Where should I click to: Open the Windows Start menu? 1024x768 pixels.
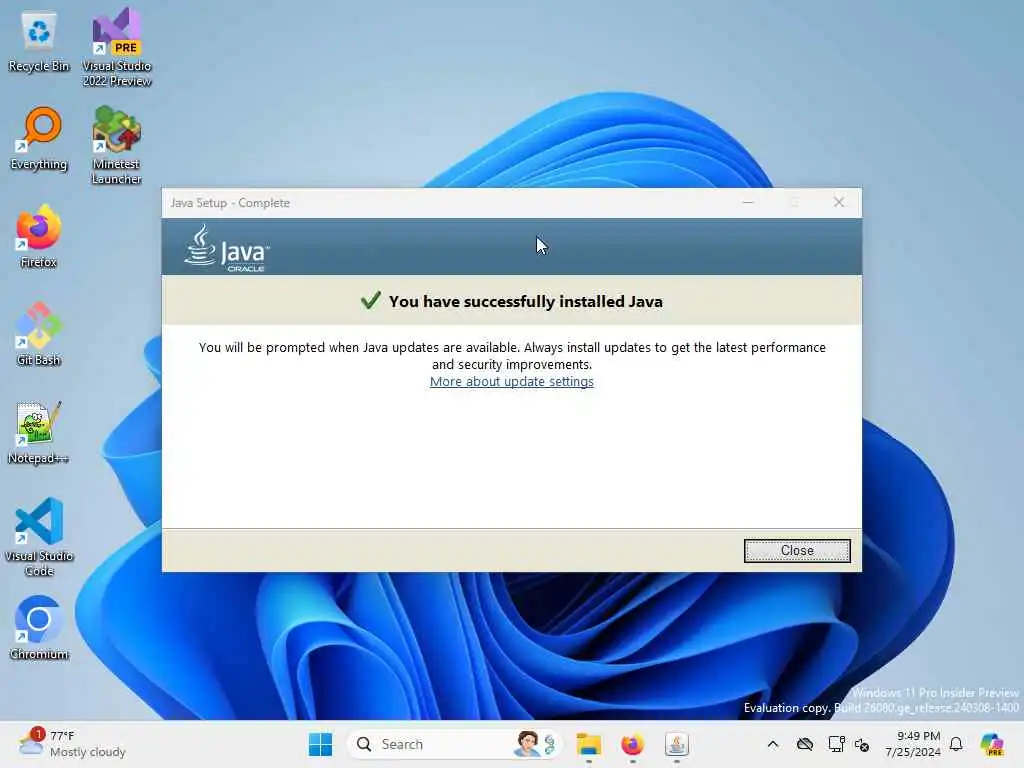click(320, 744)
